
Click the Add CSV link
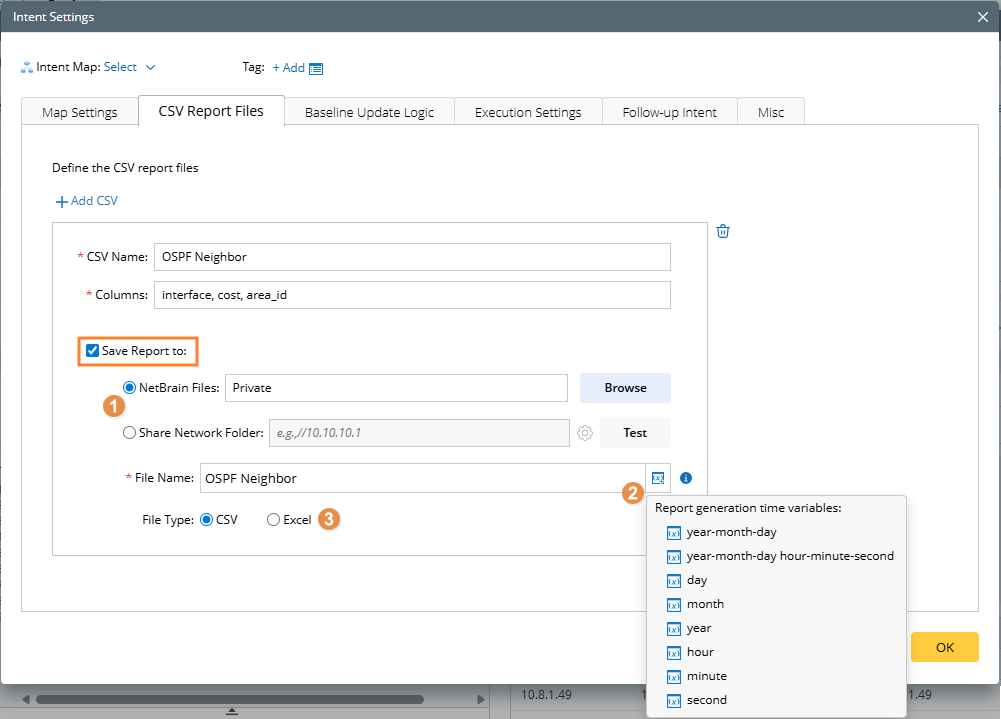[87, 201]
